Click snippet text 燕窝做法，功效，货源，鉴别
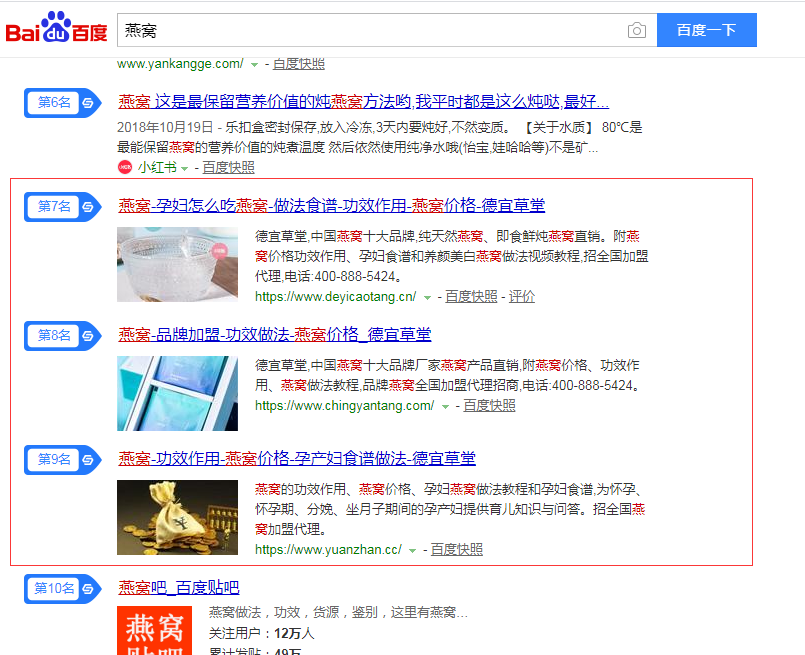 338,612
